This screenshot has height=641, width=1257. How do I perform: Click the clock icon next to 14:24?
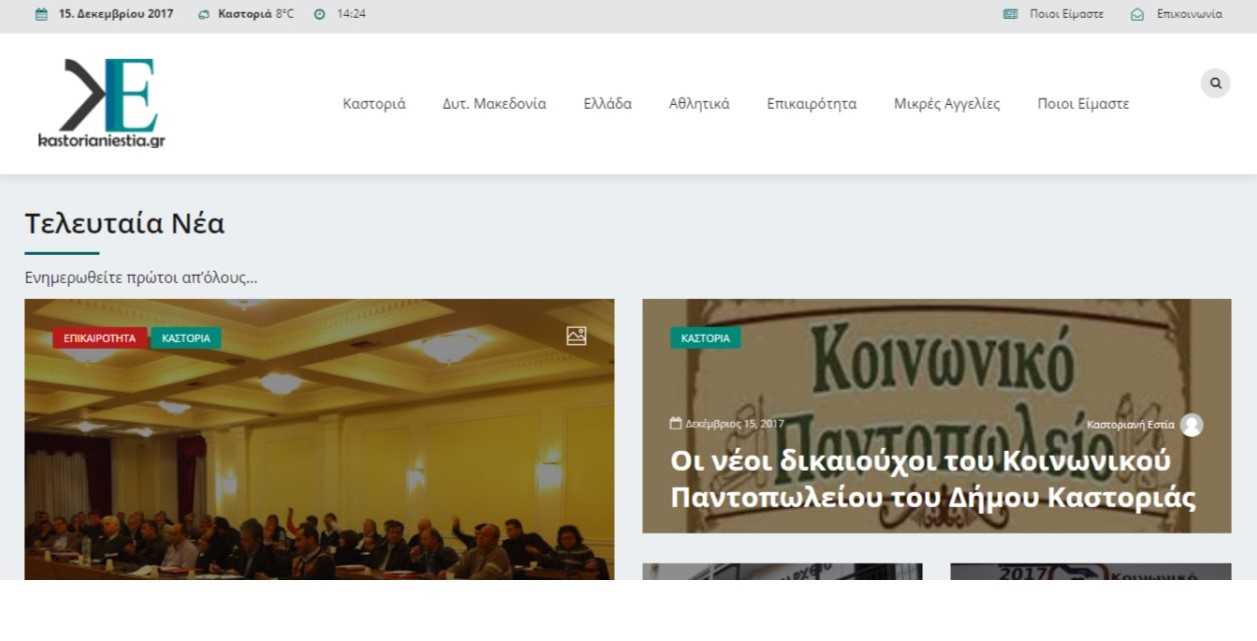pyautogui.click(x=320, y=15)
